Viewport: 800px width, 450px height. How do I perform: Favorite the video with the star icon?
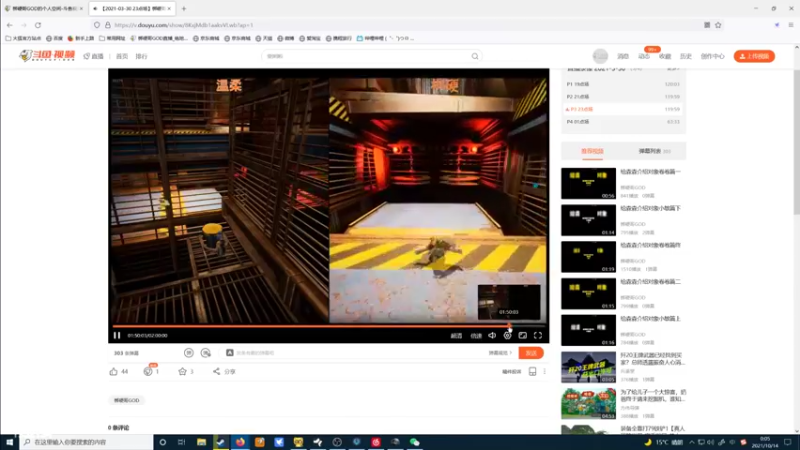pos(182,371)
